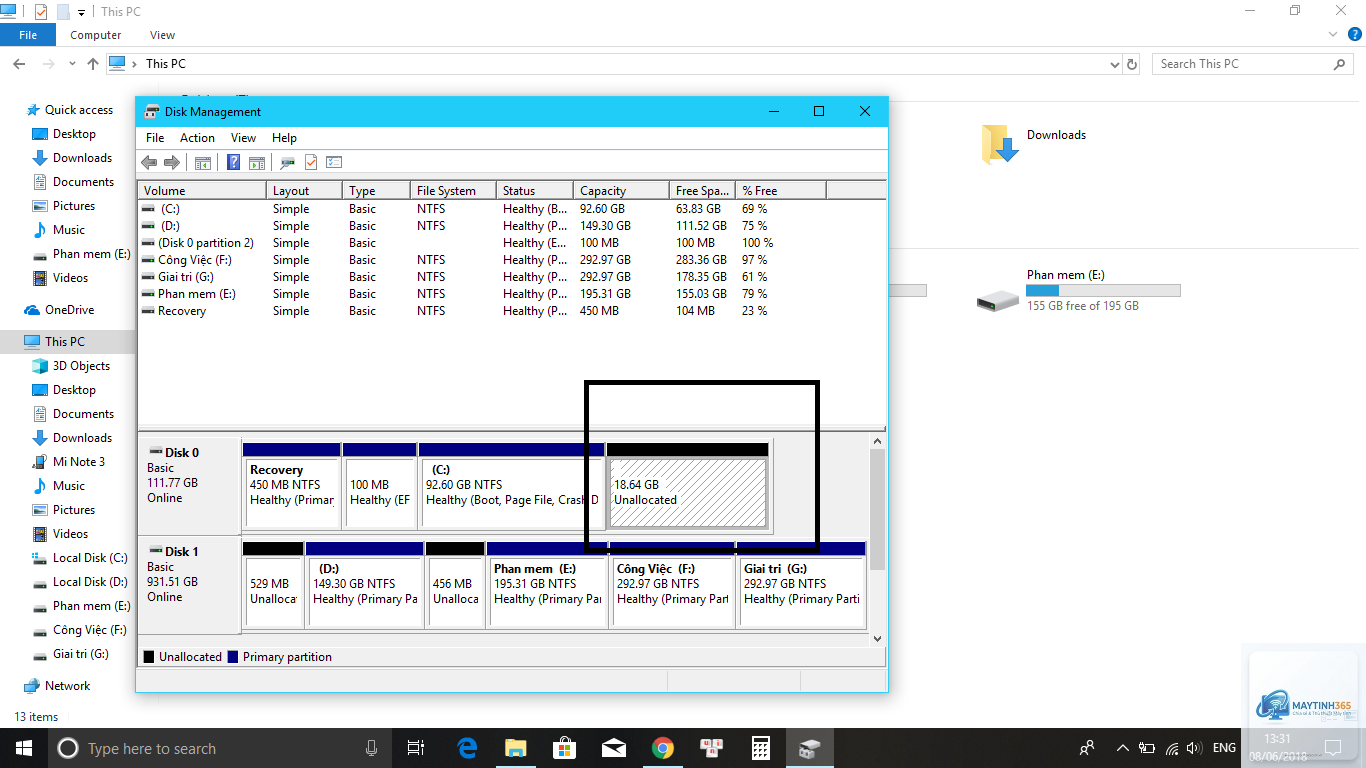Open the People icon in system tray
Image resolution: width=1366 pixels, height=768 pixels.
(x=1087, y=748)
